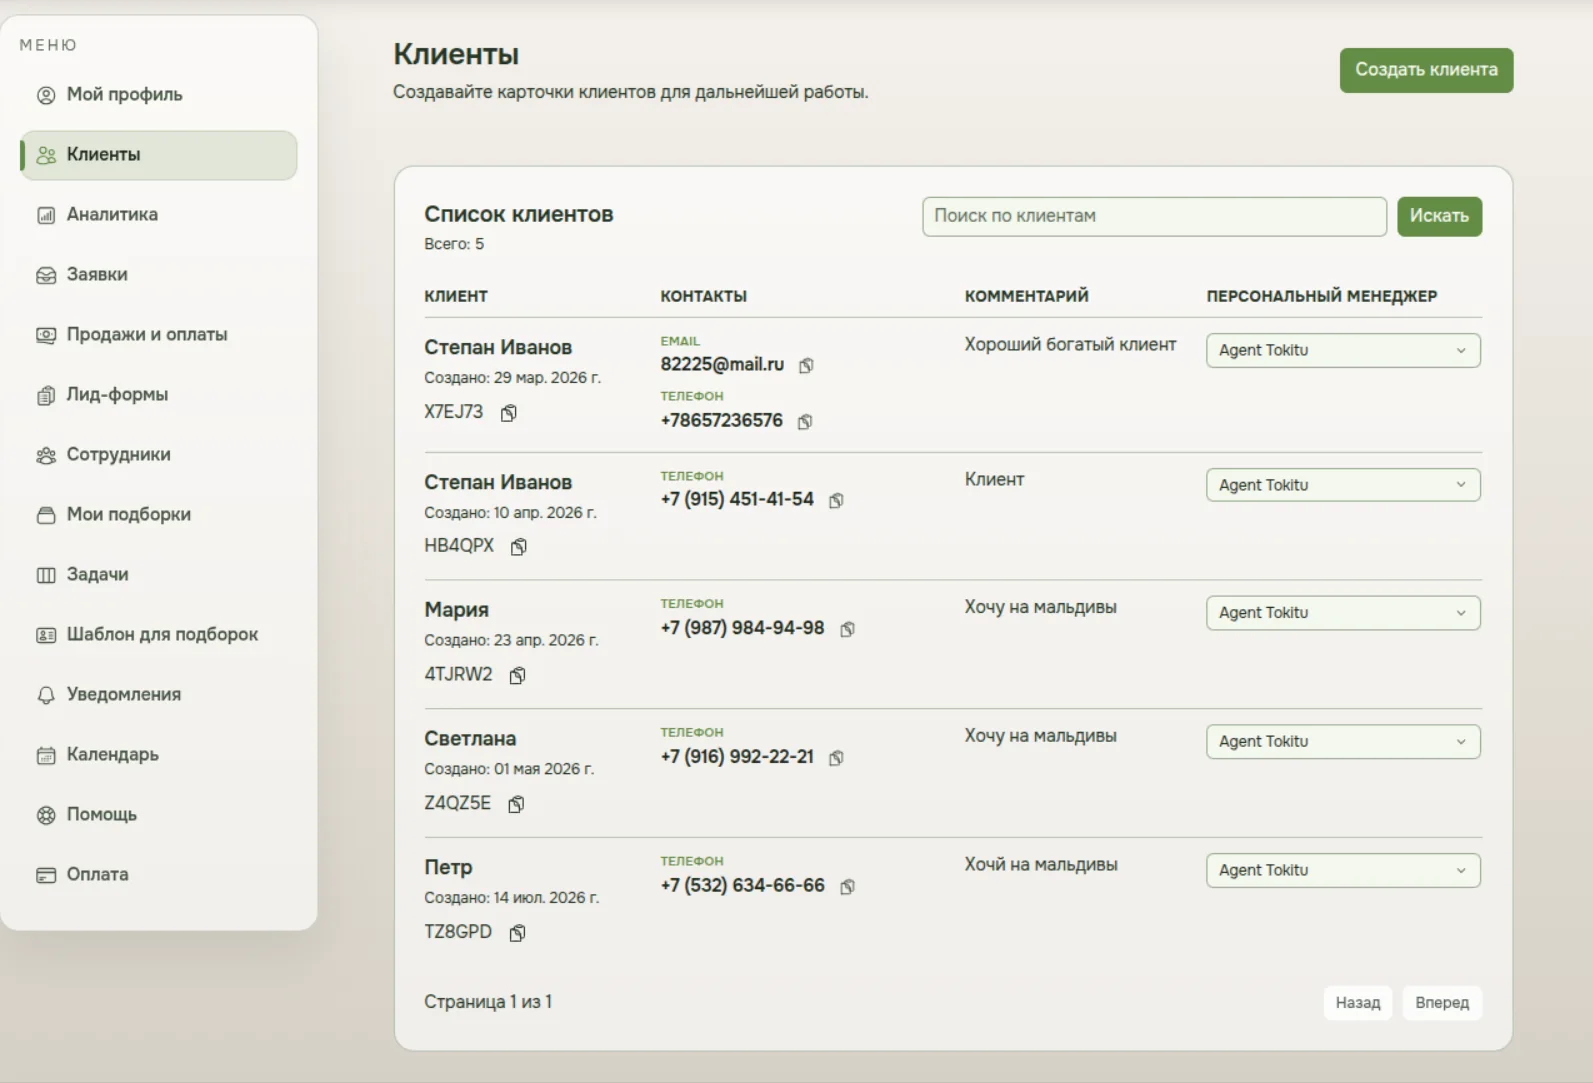Copy phone +7 (915) 451-41-54
Image resolution: width=1593 pixels, height=1083 pixels.
[836, 500]
